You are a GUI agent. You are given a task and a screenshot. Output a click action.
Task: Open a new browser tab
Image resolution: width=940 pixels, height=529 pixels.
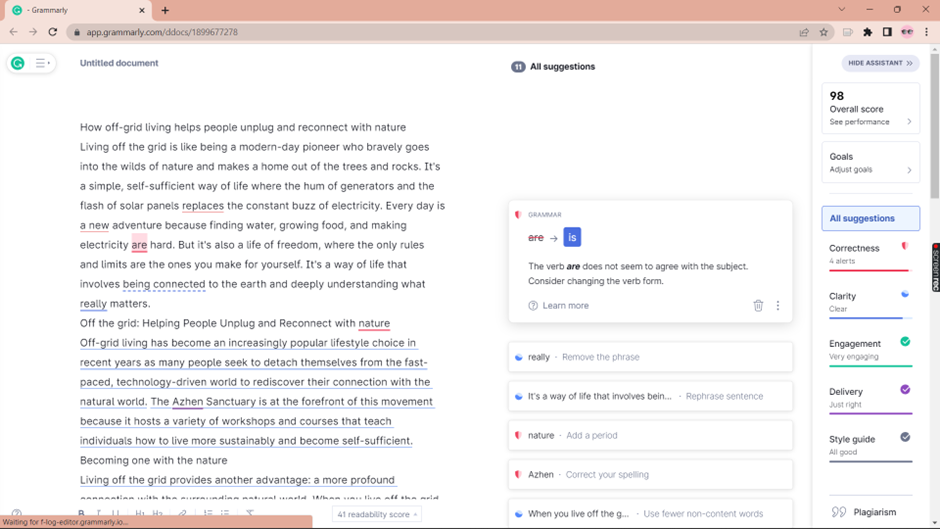[x=165, y=10]
